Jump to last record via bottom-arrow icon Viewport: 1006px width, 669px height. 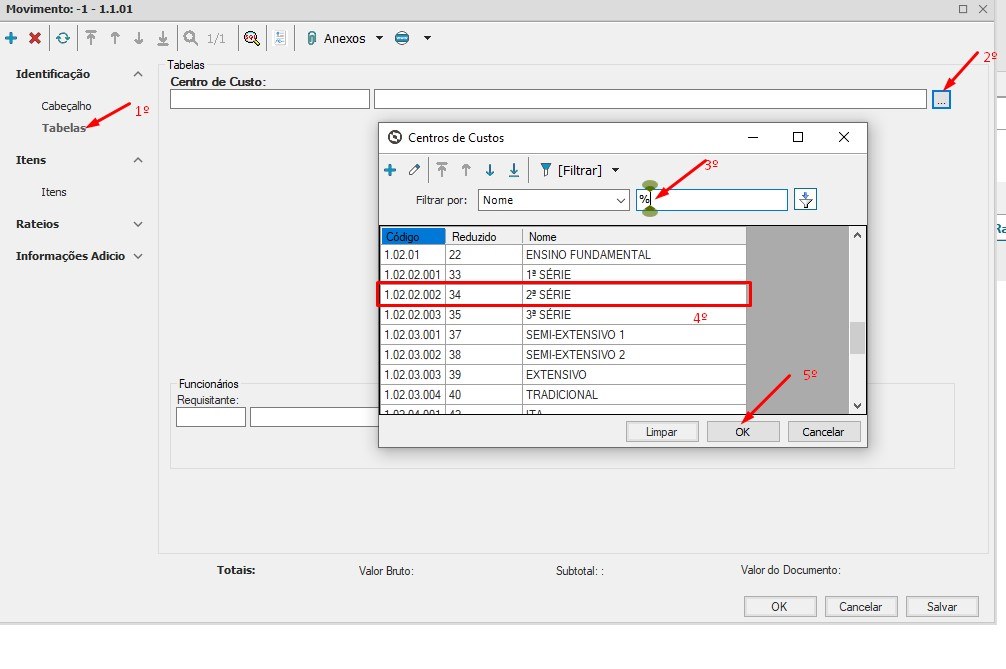(162, 38)
